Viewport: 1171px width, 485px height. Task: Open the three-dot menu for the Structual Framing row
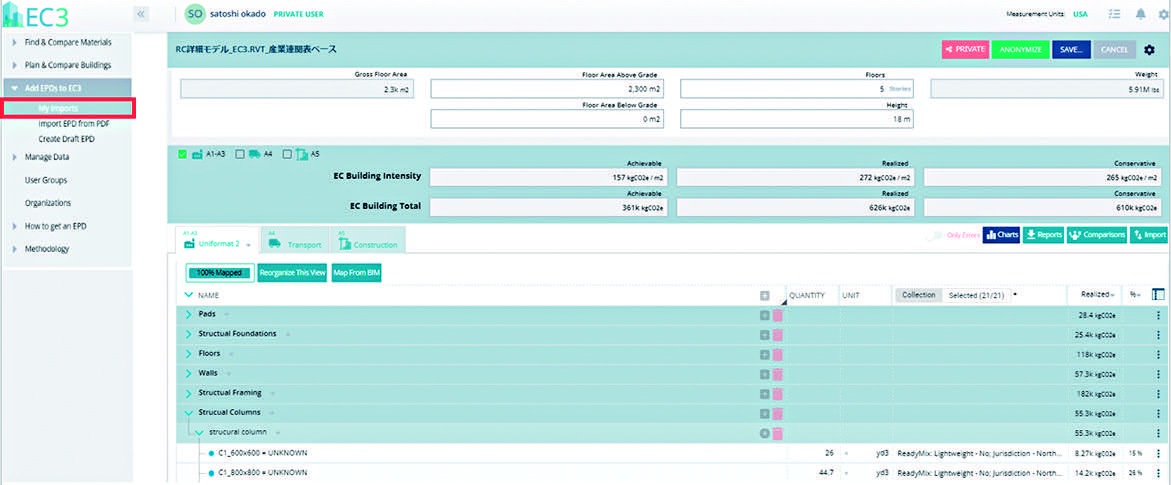click(1158, 394)
